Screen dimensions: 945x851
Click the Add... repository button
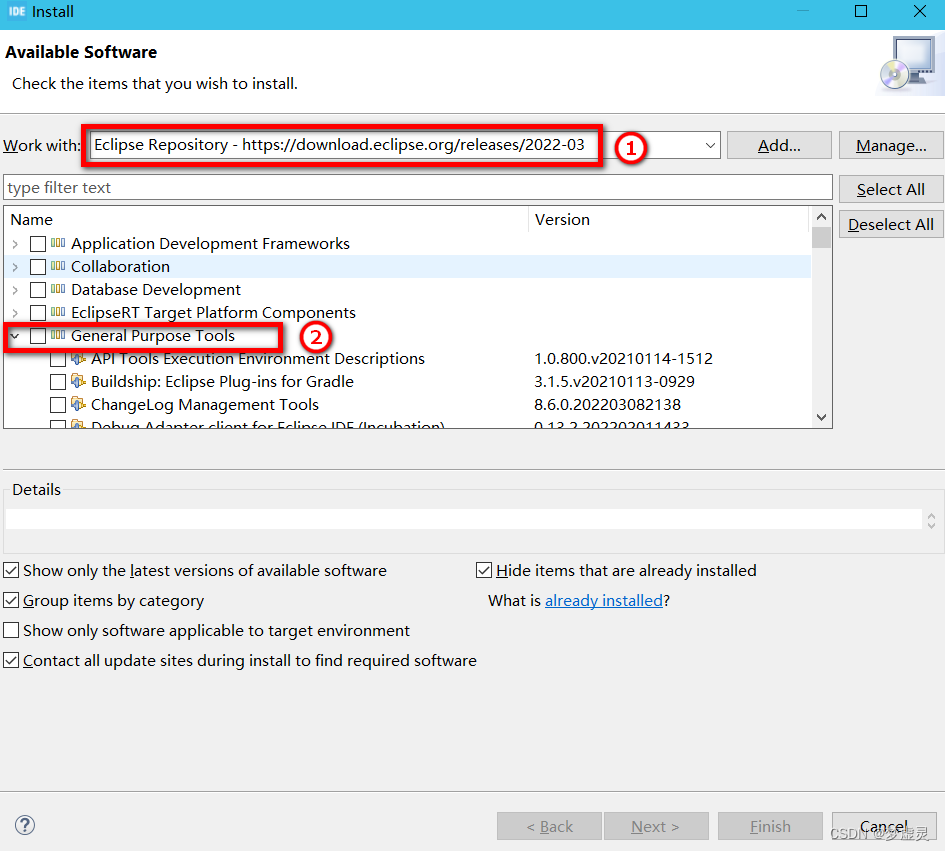point(779,145)
